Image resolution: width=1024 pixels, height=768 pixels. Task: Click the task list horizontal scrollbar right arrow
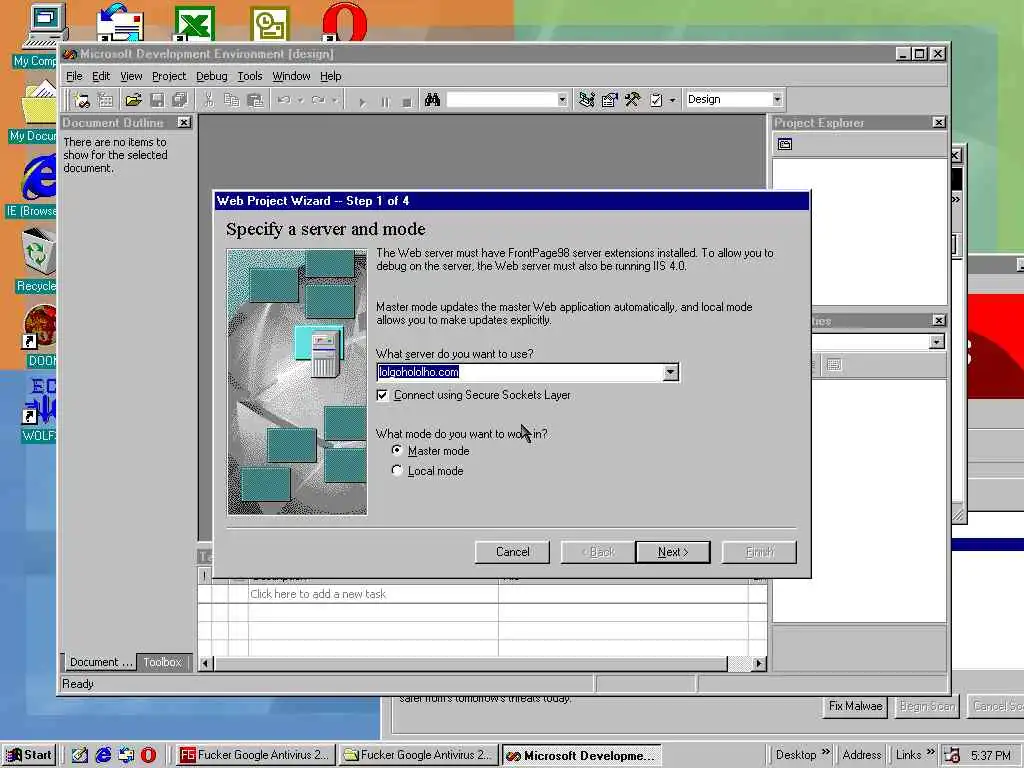[759, 664]
